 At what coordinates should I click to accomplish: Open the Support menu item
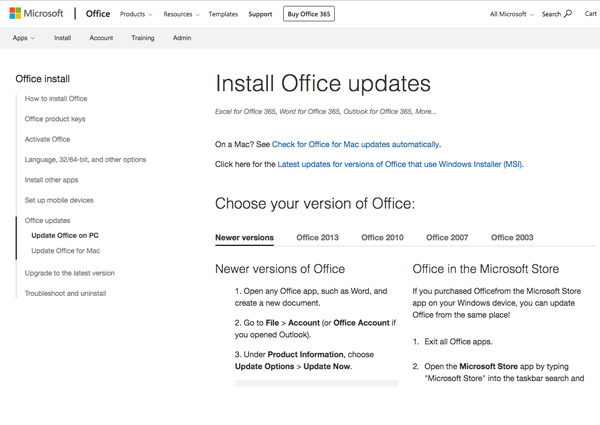[x=260, y=14]
